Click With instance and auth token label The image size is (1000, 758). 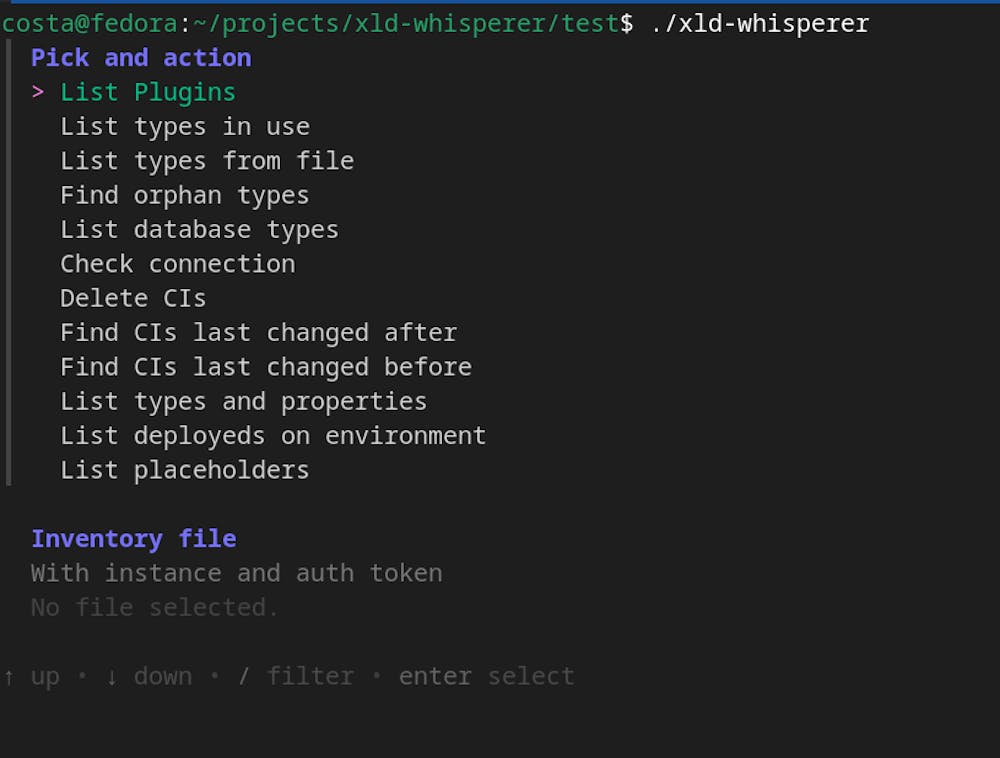tap(237, 572)
